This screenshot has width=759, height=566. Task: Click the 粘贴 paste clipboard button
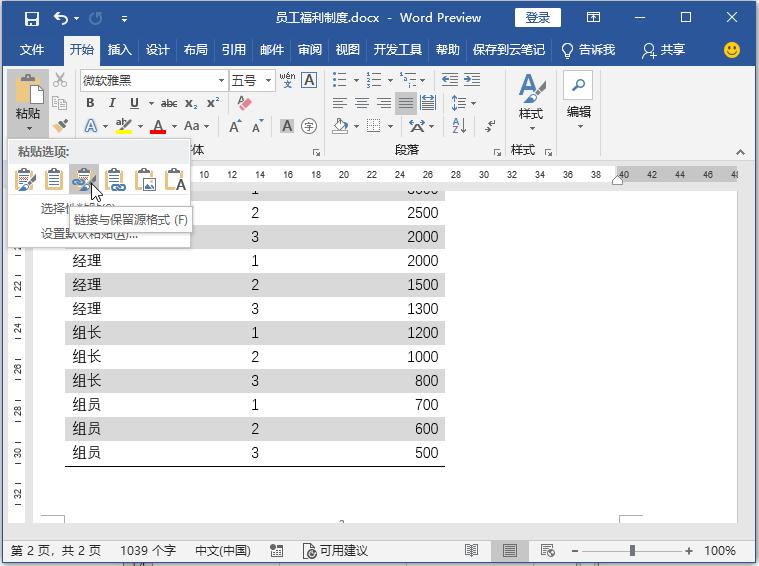click(28, 89)
